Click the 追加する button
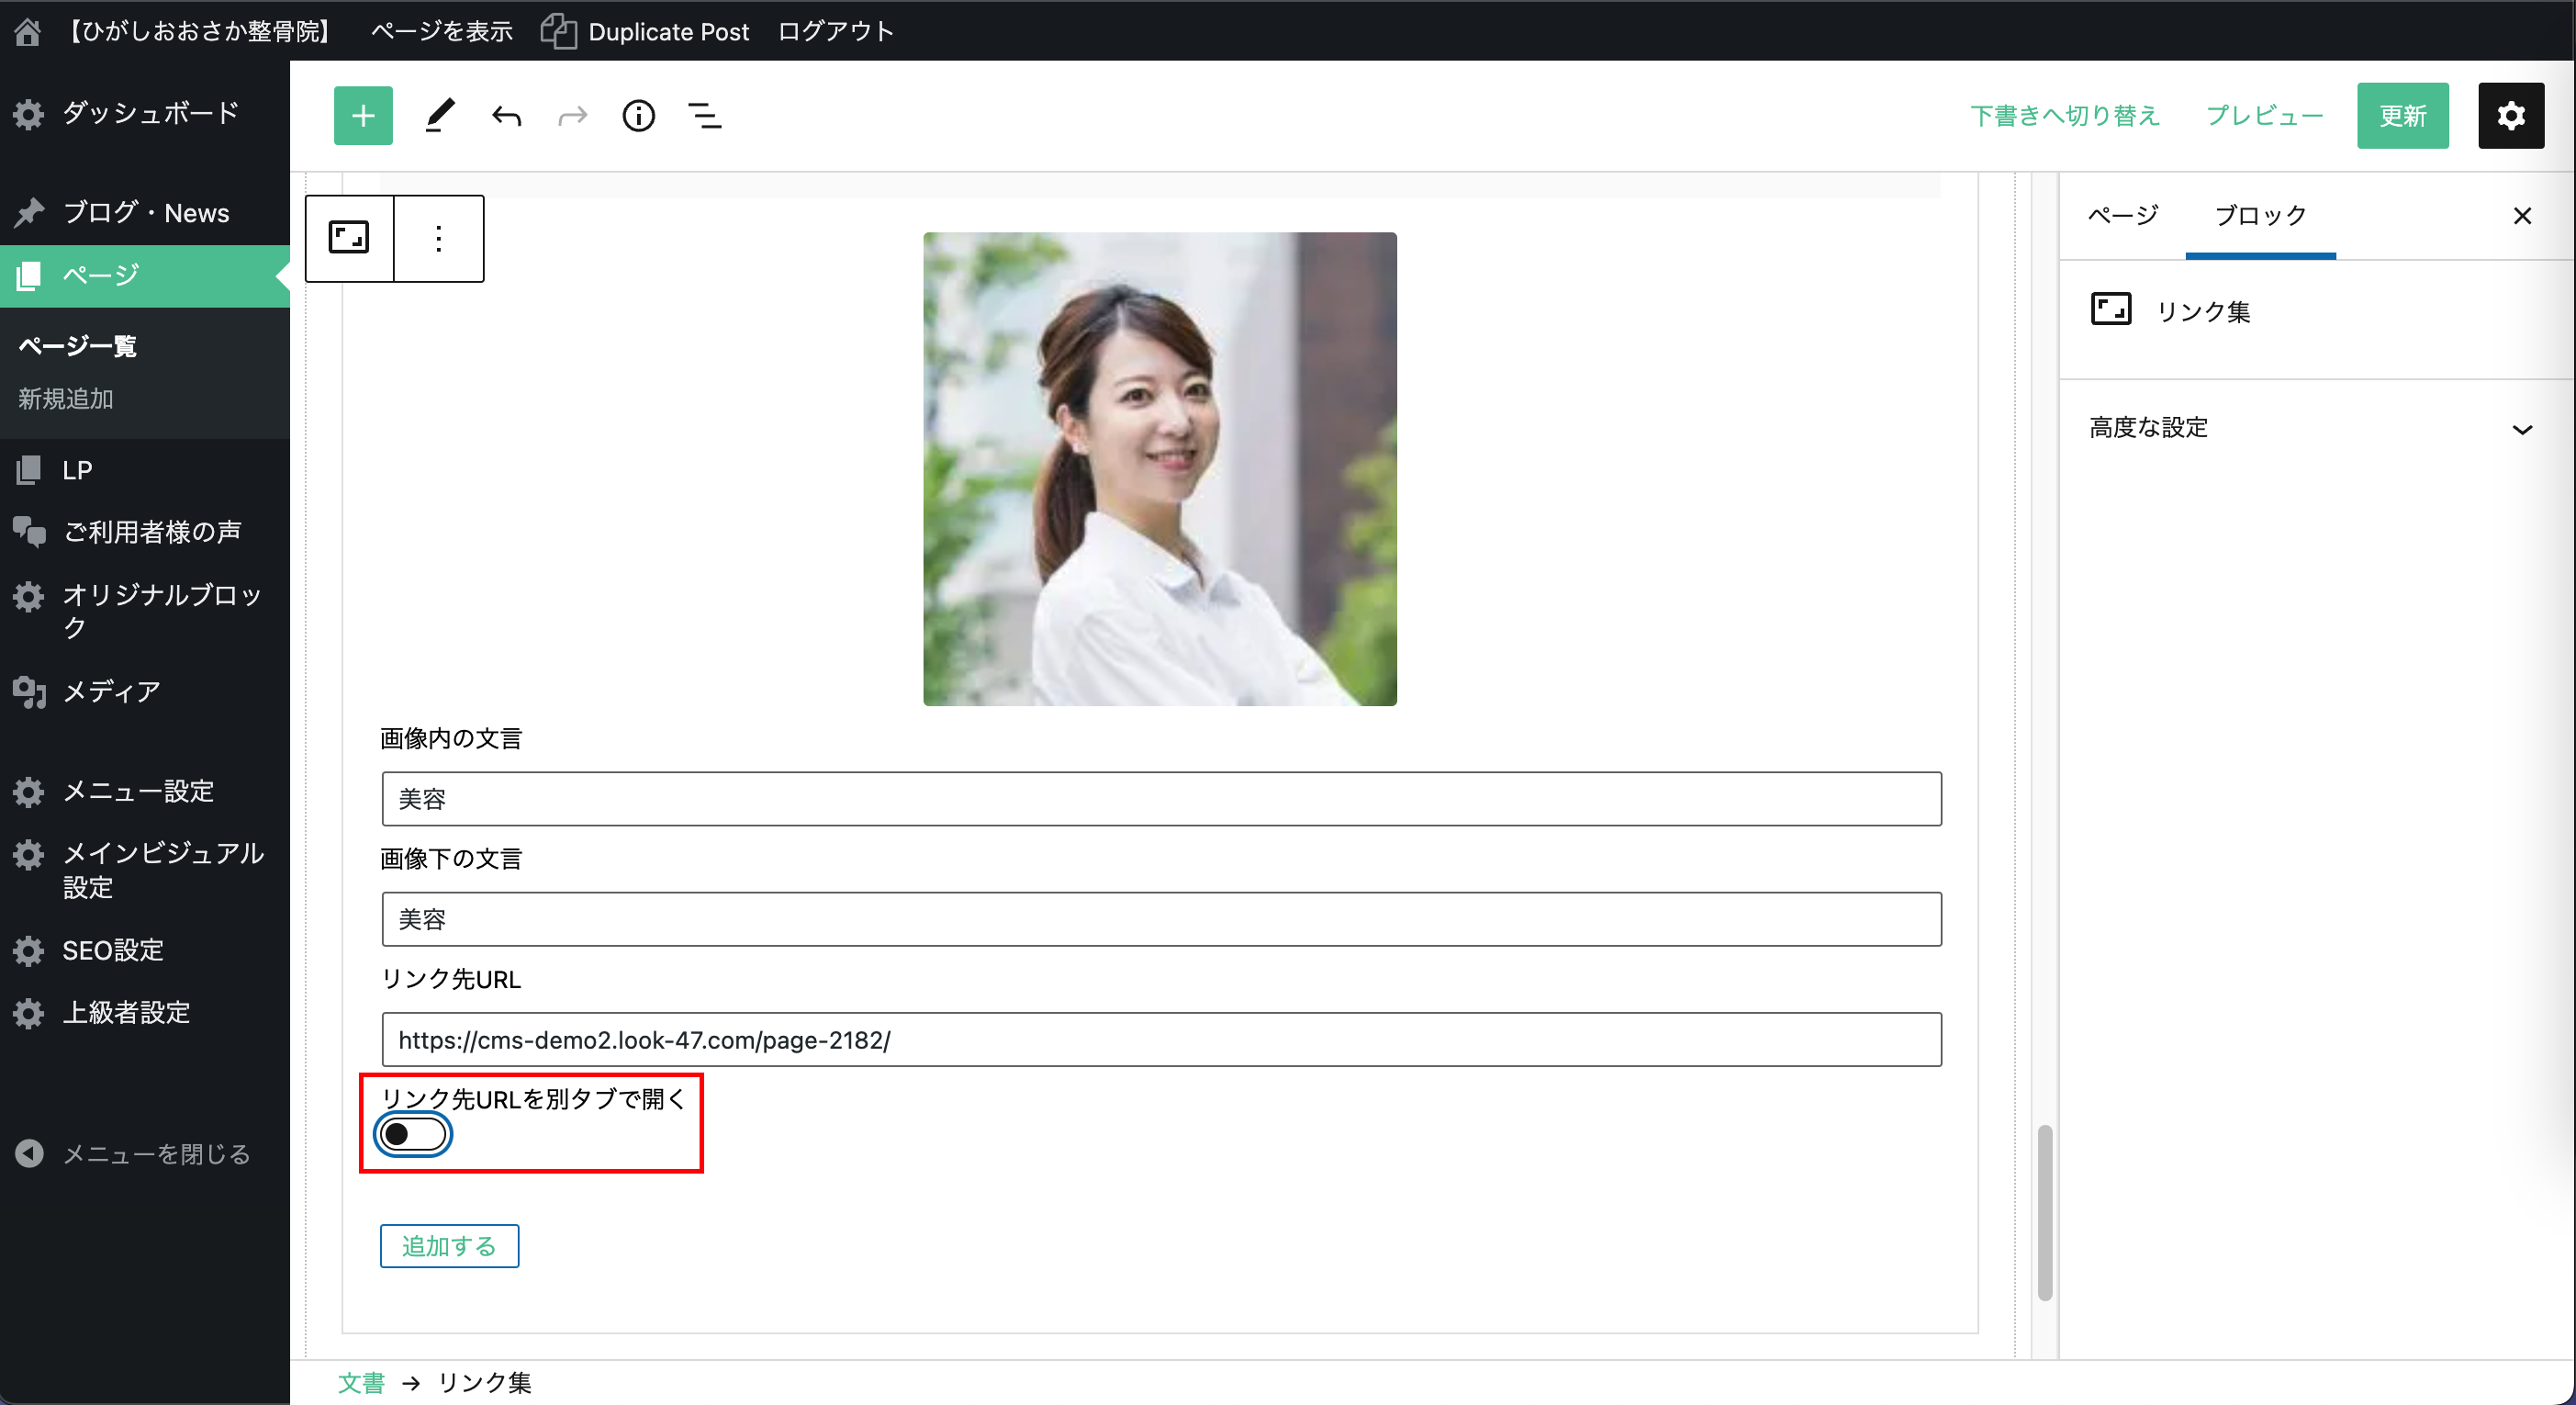Image resolution: width=2576 pixels, height=1405 pixels. pyautogui.click(x=449, y=1246)
